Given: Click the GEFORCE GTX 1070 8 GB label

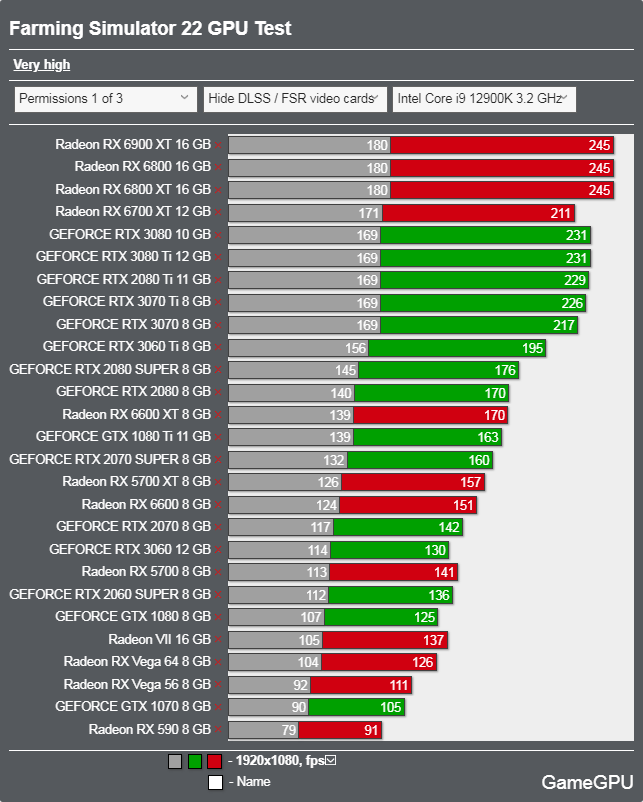Looking at the screenshot, I should pos(133,707).
